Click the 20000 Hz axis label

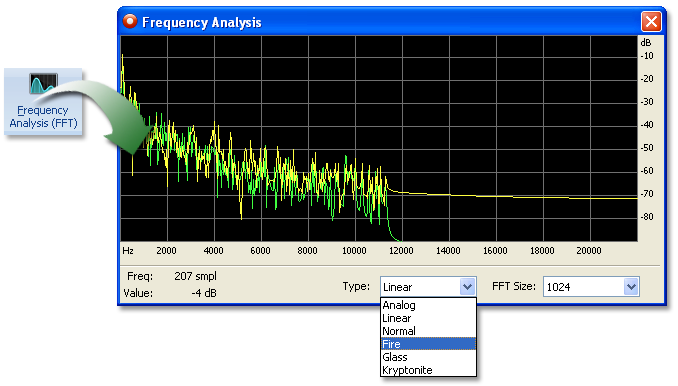click(589, 251)
